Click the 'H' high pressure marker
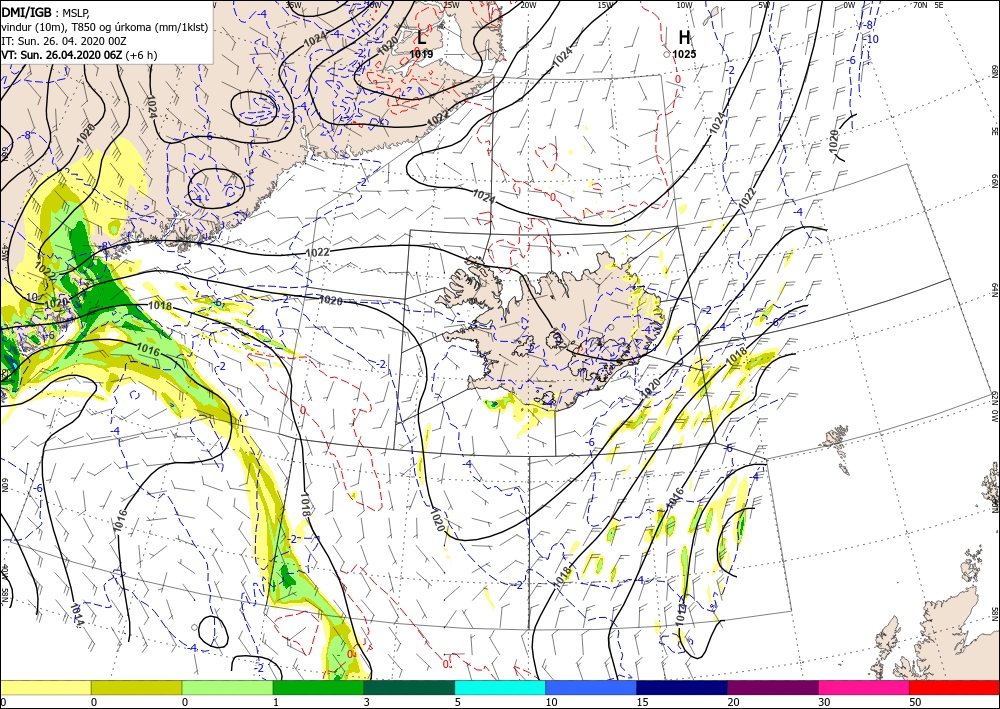The width and height of the screenshot is (1000, 709). tap(684, 37)
